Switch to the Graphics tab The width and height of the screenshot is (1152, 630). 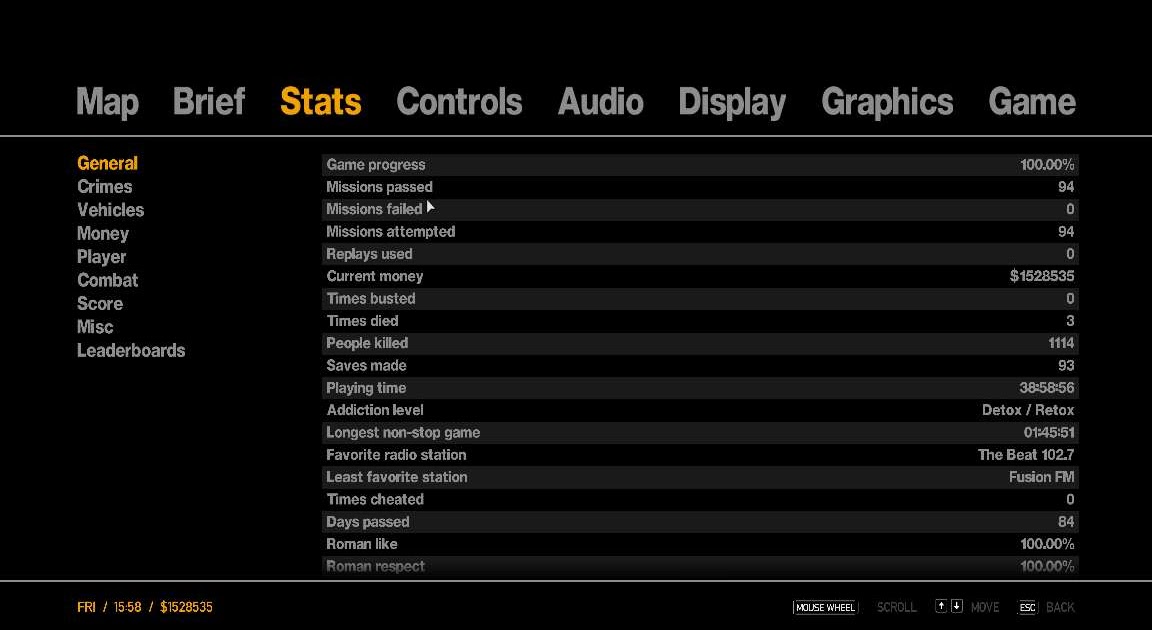point(887,101)
